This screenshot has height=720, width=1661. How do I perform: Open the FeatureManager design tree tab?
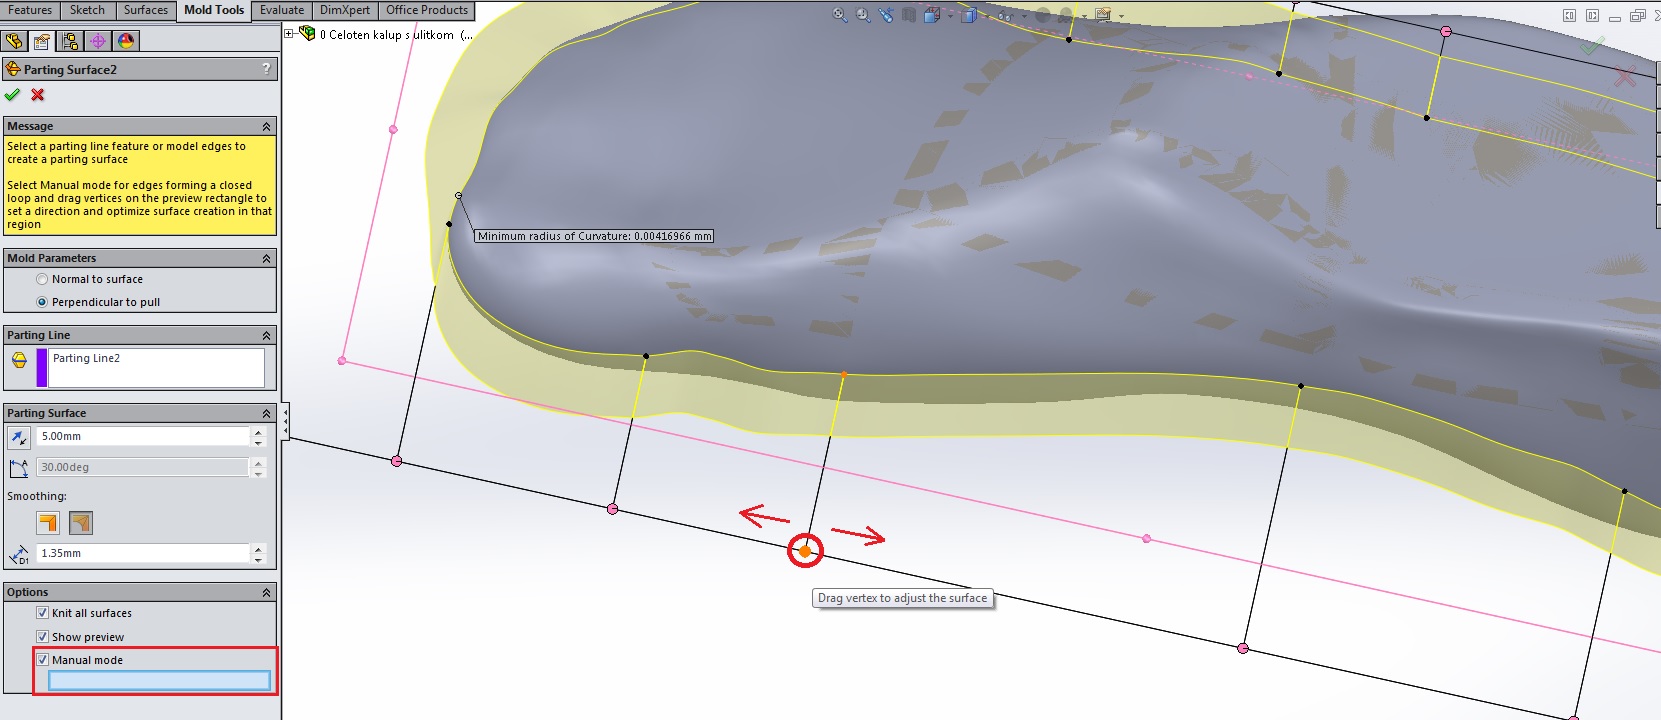click(13, 41)
